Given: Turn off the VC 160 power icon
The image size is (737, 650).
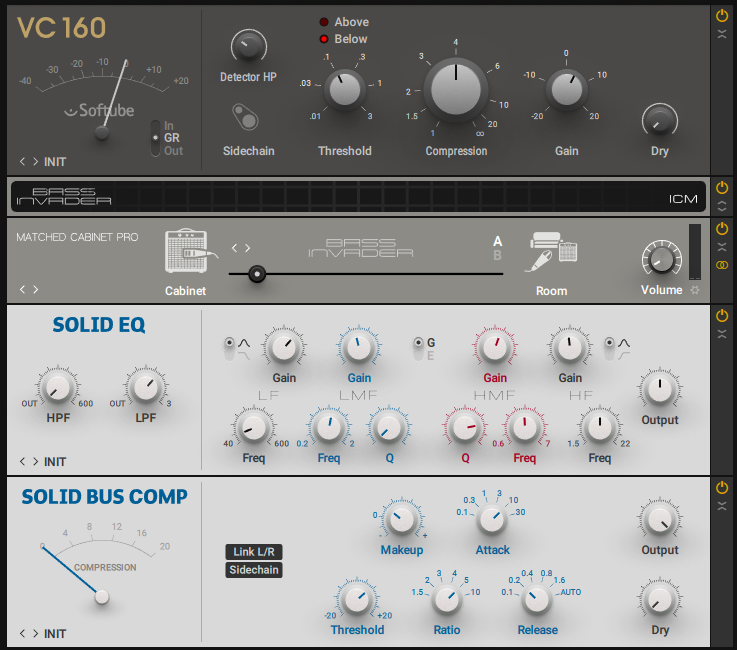Looking at the screenshot, I should click(722, 16).
